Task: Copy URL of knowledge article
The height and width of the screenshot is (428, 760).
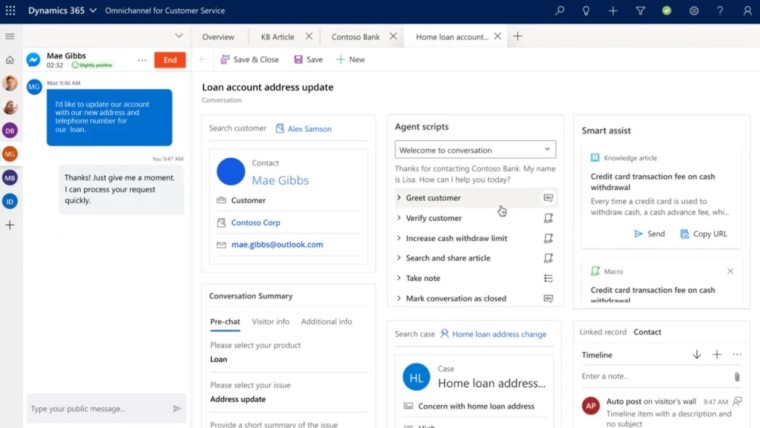Action: point(703,234)
